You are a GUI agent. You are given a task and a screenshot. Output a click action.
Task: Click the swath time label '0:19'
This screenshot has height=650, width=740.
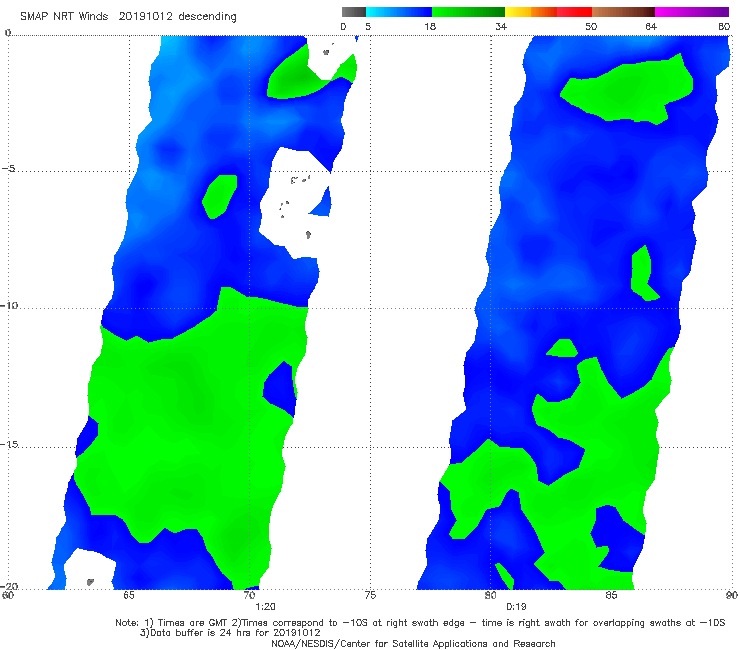(516, 607)
